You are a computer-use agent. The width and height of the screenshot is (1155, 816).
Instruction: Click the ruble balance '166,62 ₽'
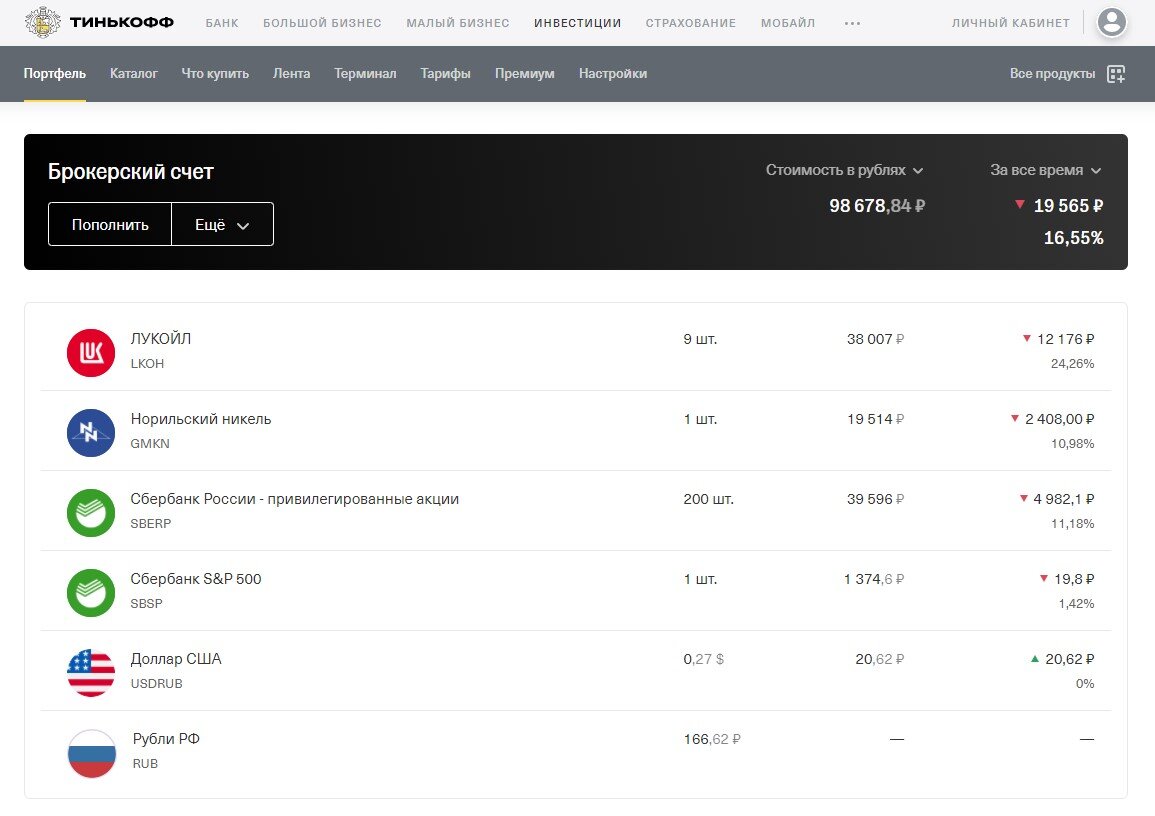coord(712,739)
